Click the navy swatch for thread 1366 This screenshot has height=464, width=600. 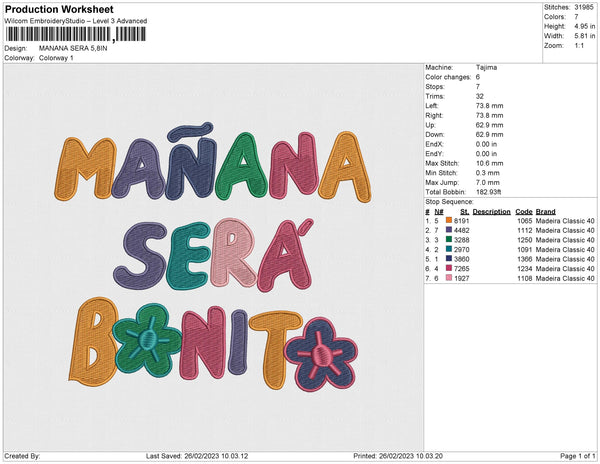pos(449,259)
